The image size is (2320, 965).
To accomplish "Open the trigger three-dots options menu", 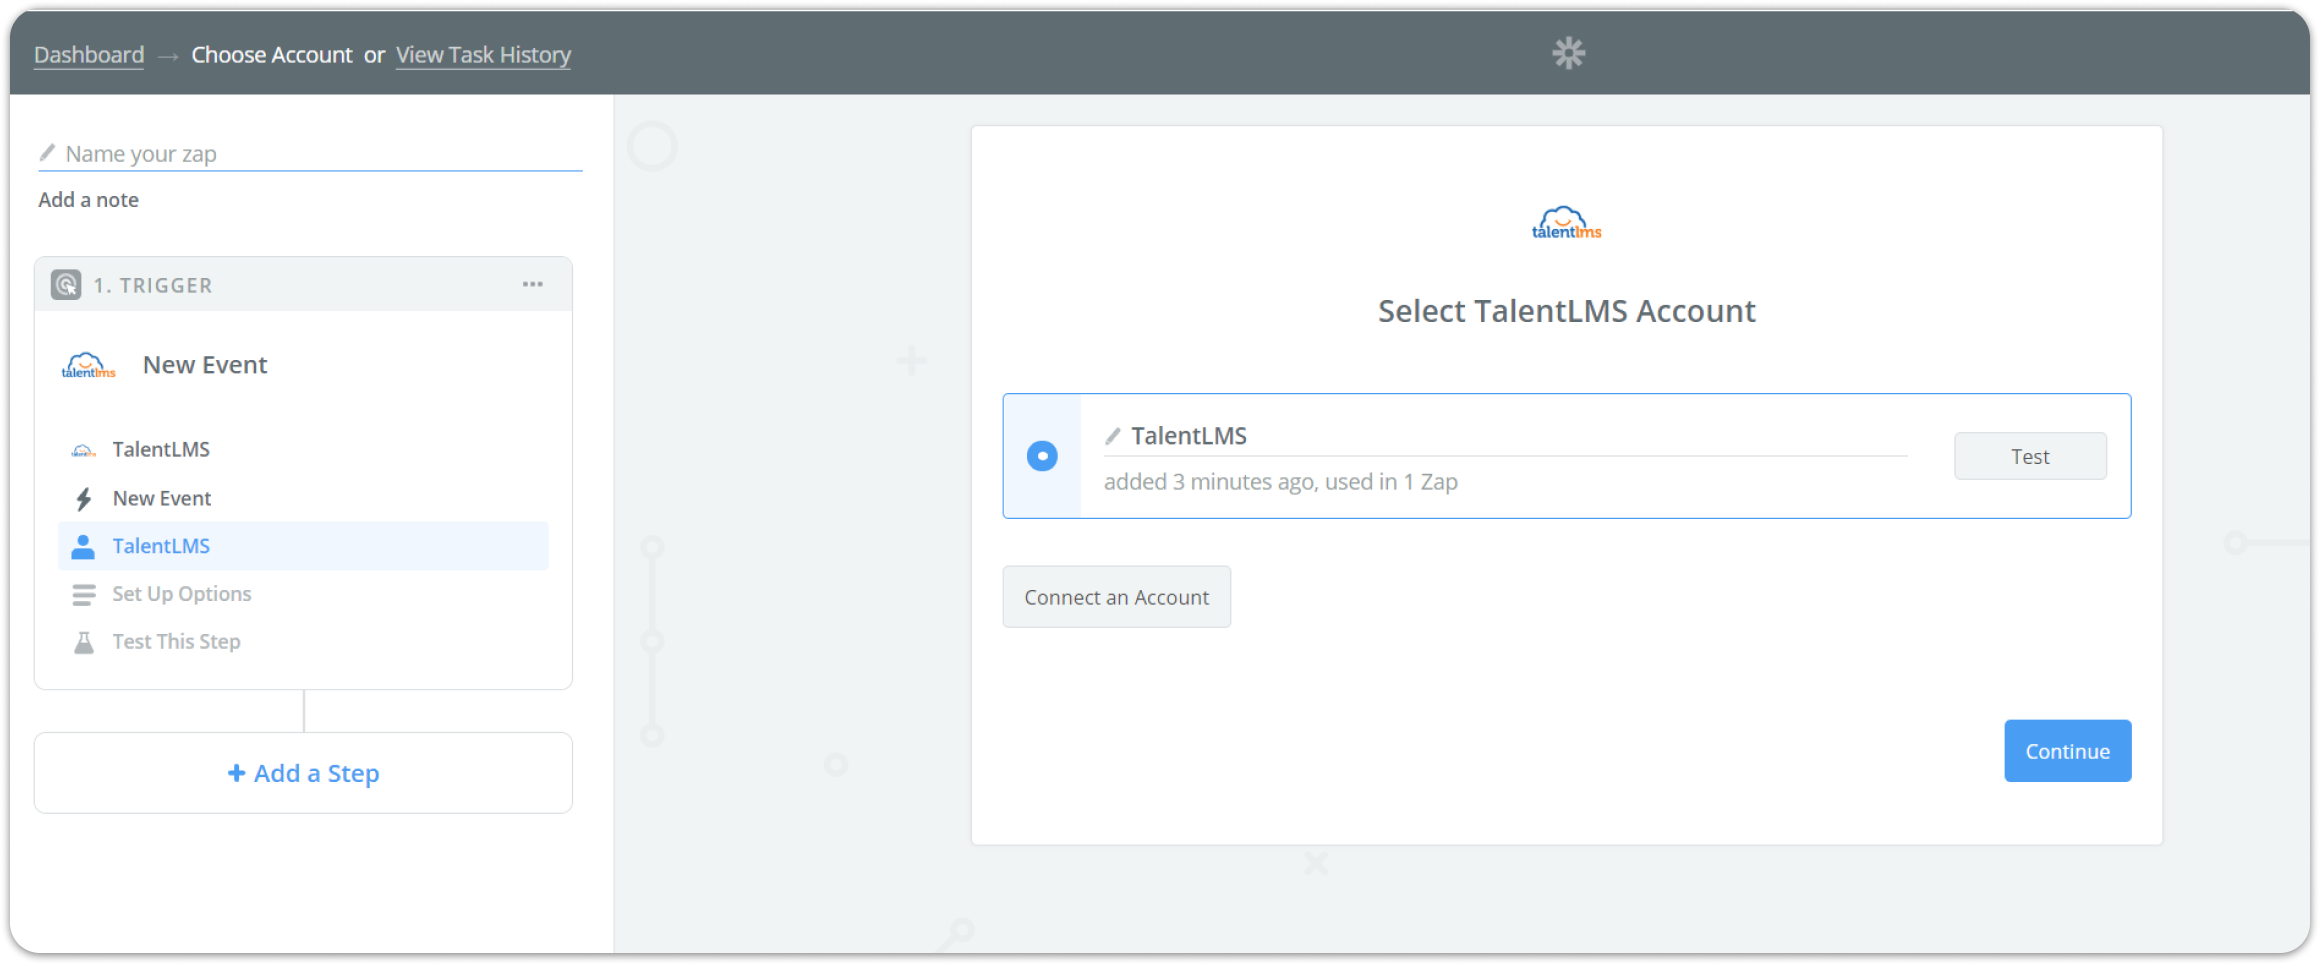I will tap(532, 285).
